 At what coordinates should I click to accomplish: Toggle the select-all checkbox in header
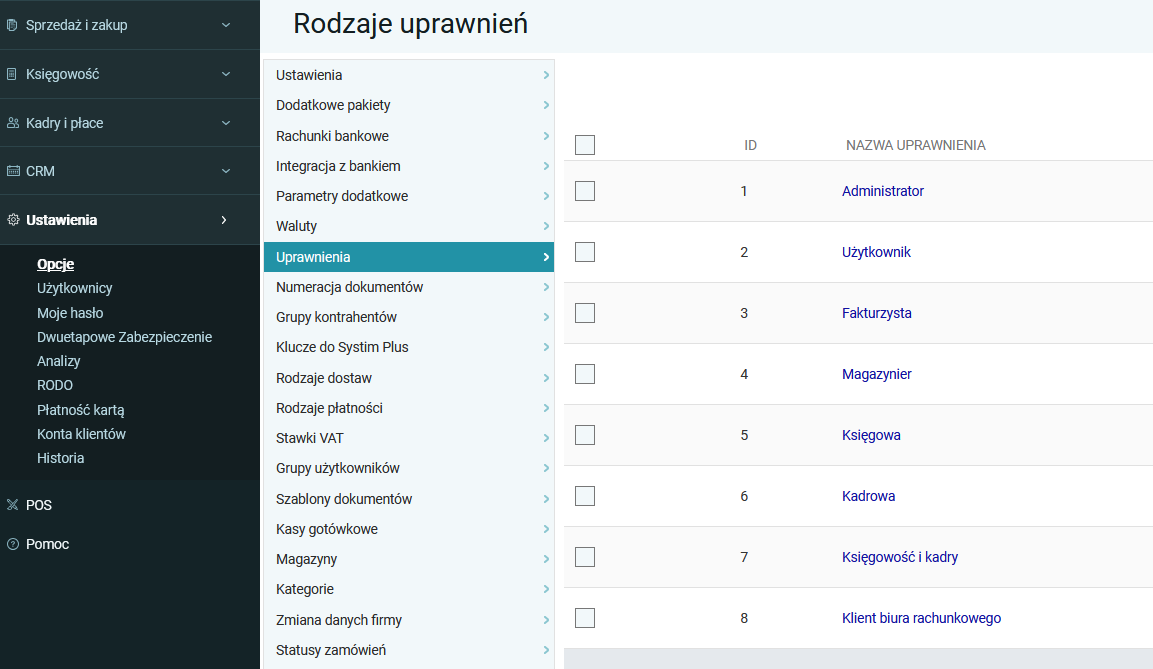point(585,145)
